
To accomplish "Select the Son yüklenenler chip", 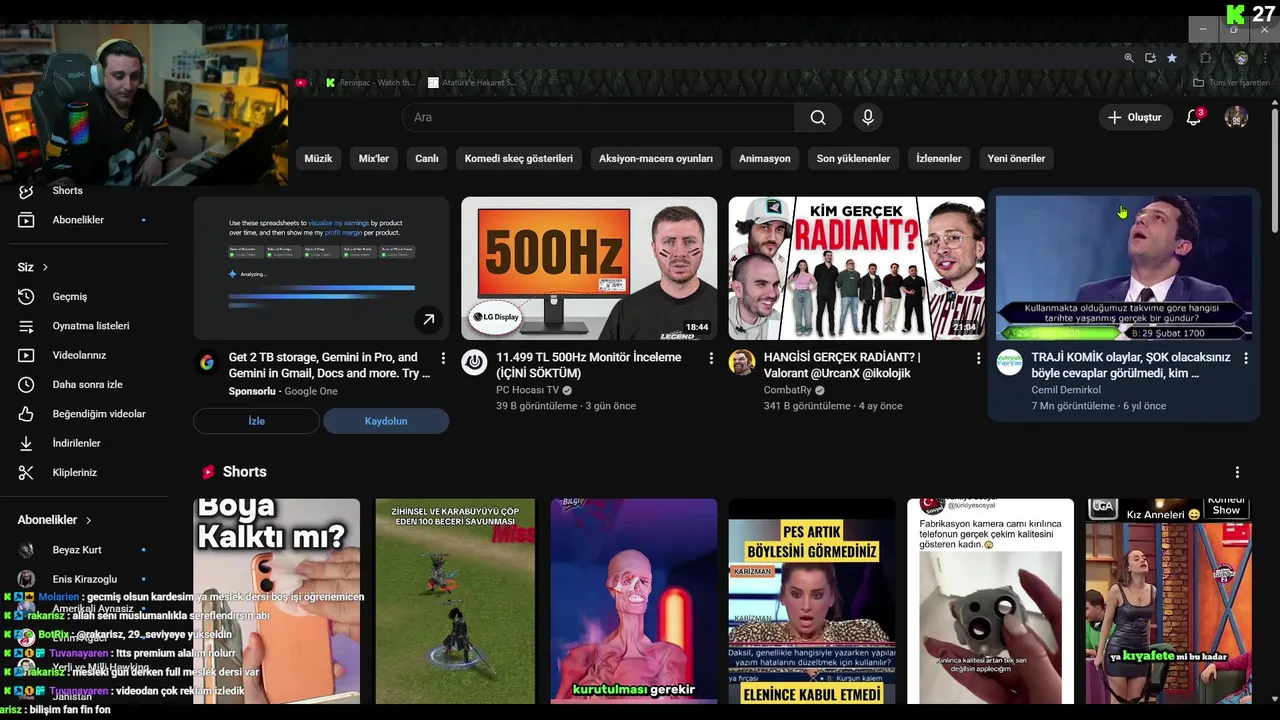I will tap(853, 159).
